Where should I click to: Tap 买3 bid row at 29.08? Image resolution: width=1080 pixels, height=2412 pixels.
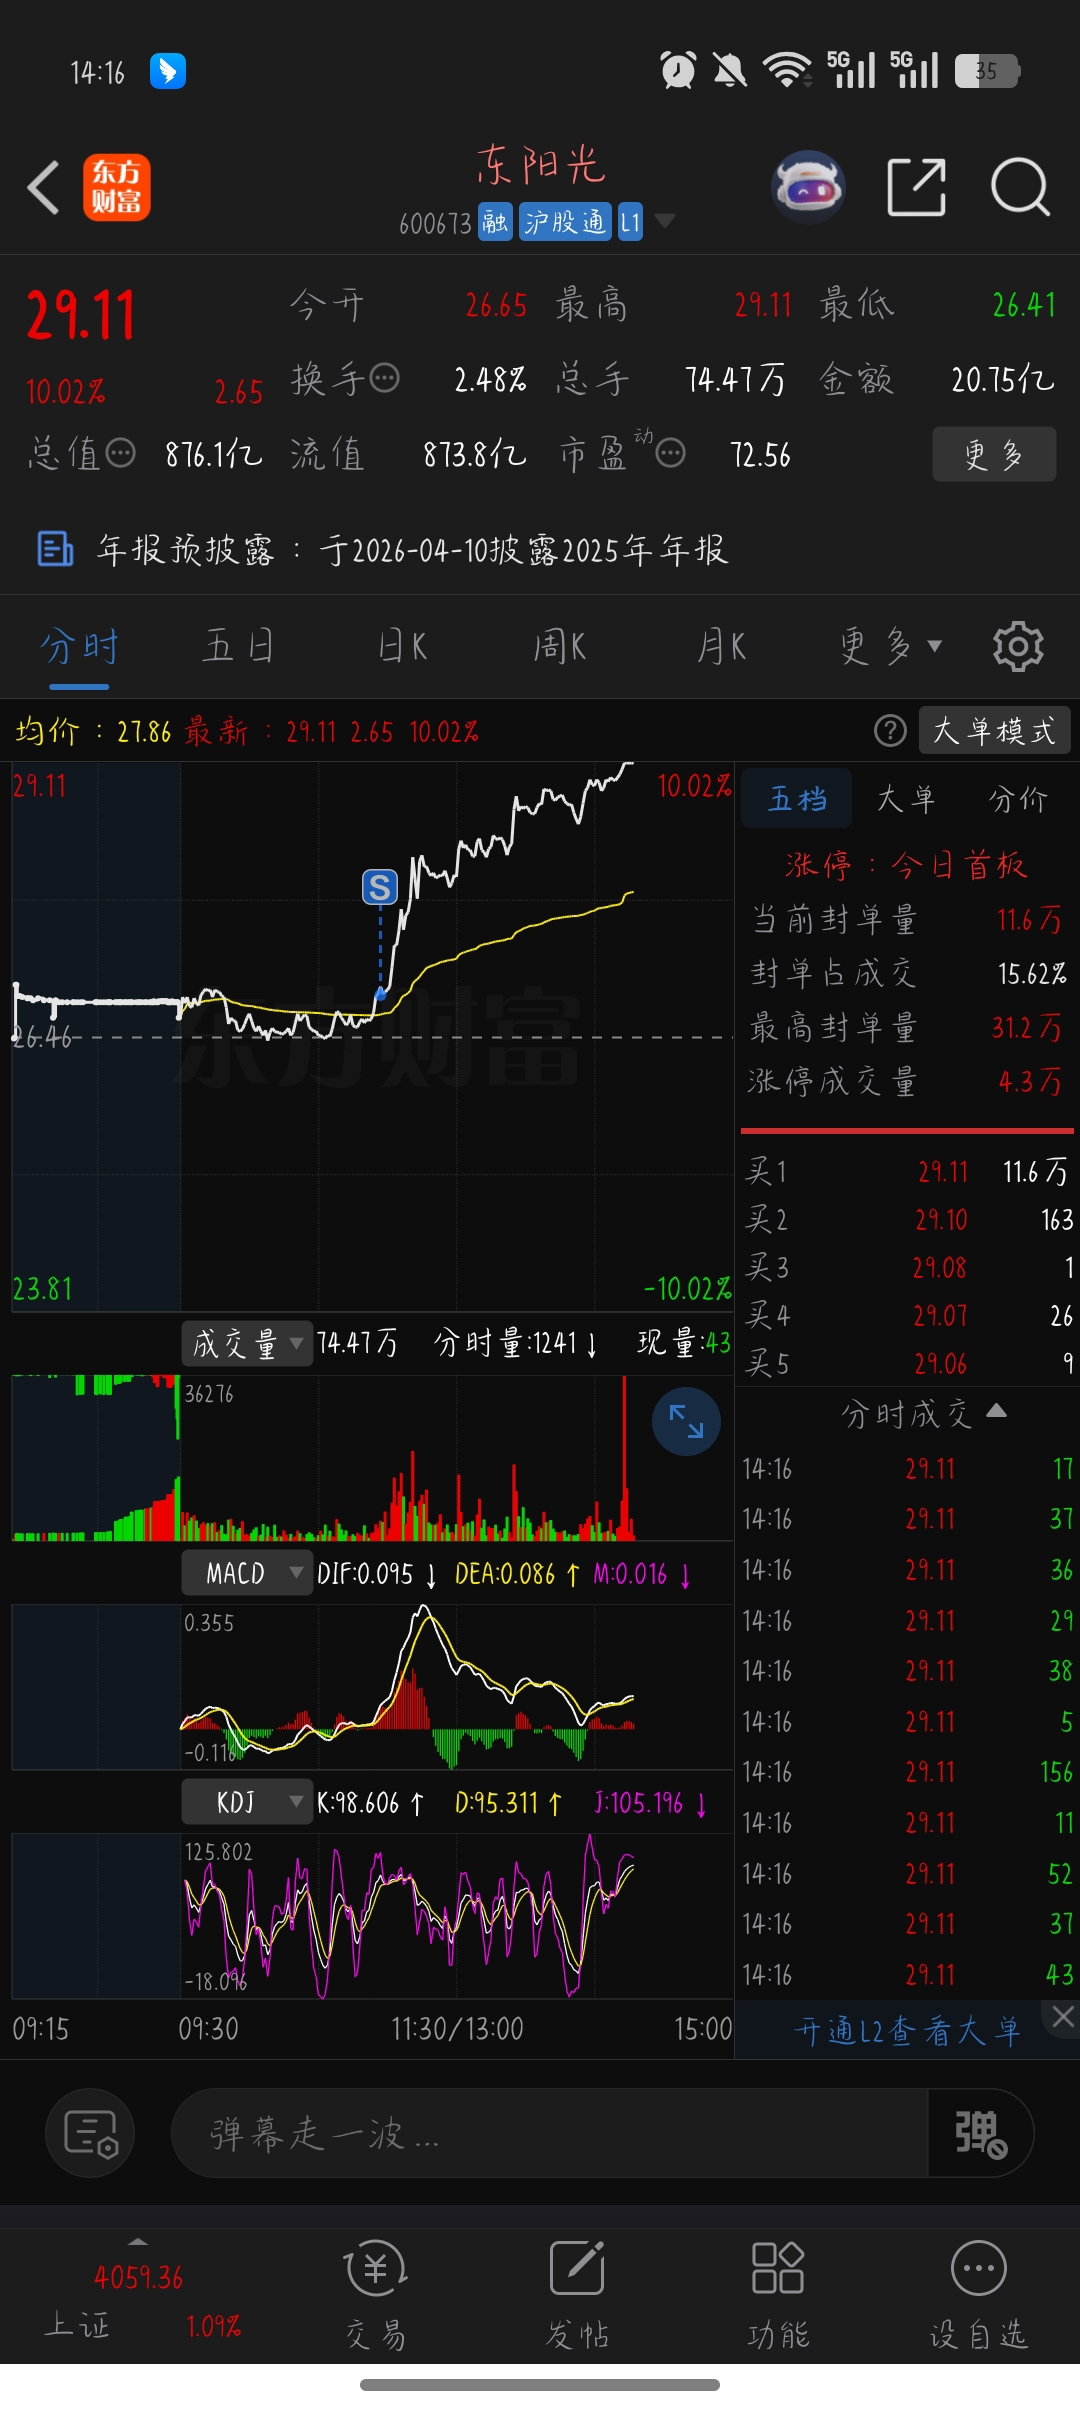tap(908, 1267)
